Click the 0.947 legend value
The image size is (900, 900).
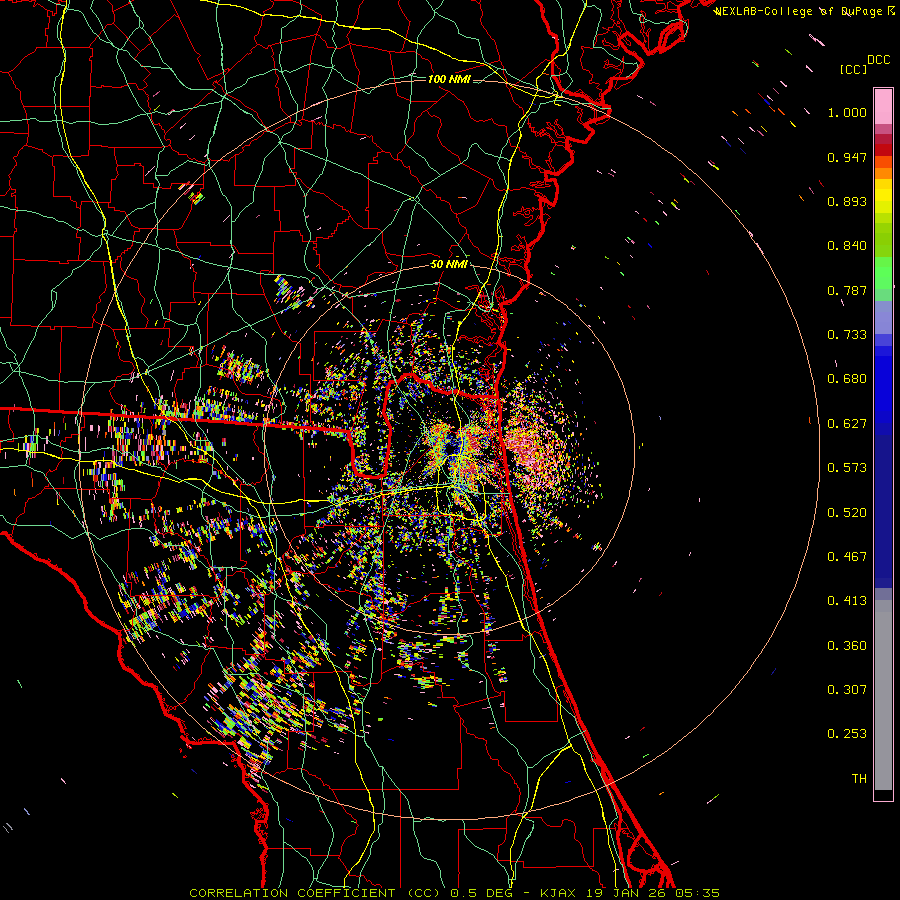click(x=847, y=158)
